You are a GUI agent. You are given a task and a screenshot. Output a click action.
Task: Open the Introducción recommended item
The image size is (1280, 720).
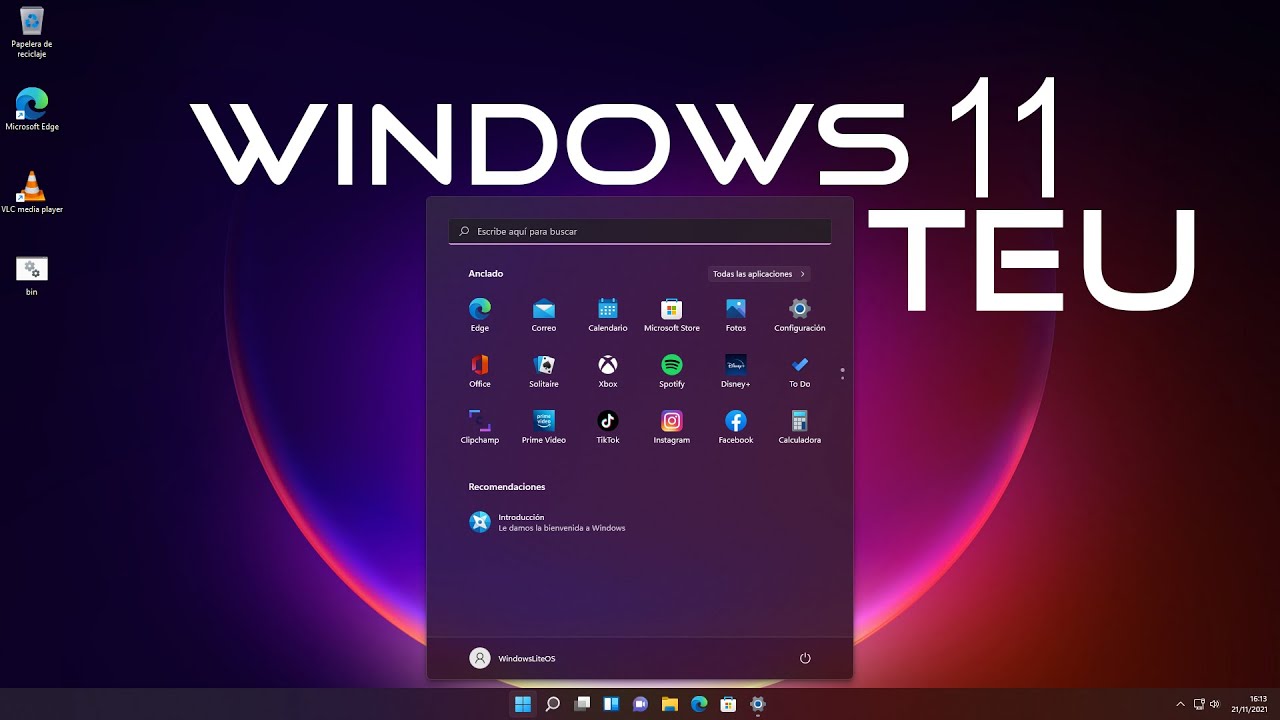548,522
